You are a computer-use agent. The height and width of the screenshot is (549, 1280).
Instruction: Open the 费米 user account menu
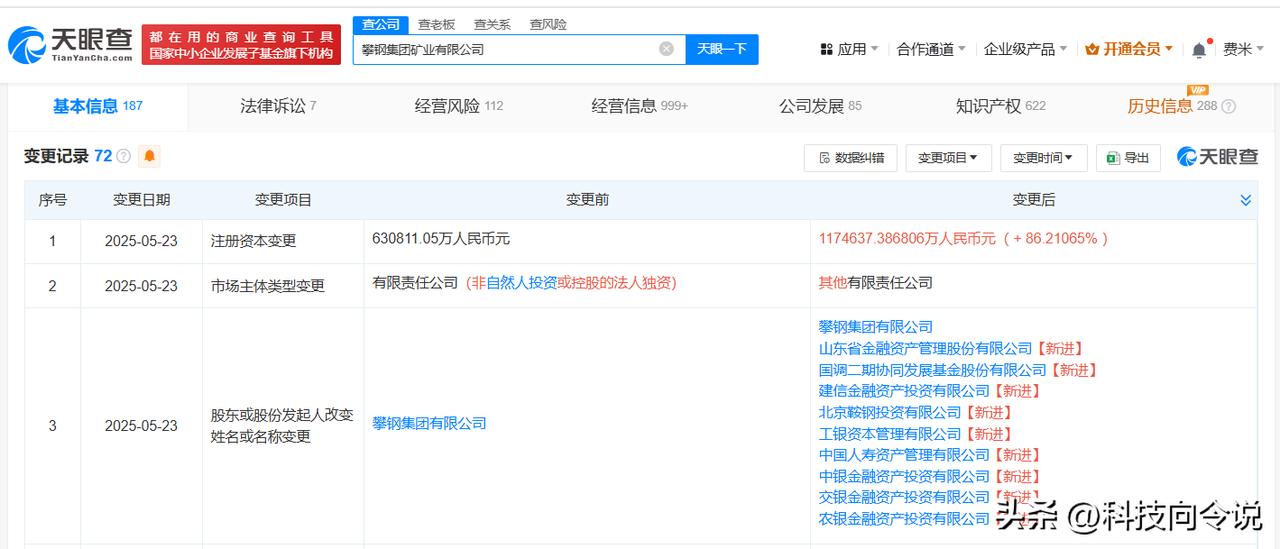(x=1243, y=49)
